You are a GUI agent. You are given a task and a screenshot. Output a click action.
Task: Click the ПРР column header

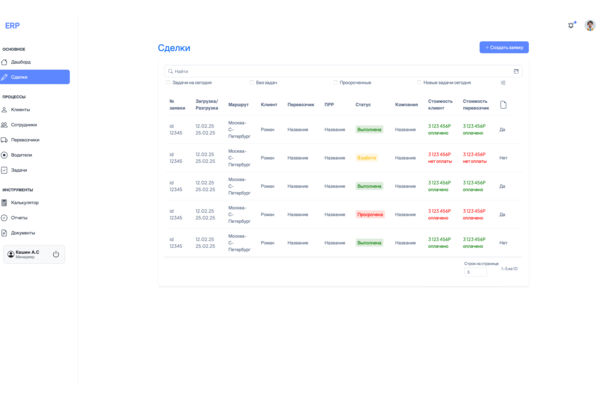(x=329, y=105)
